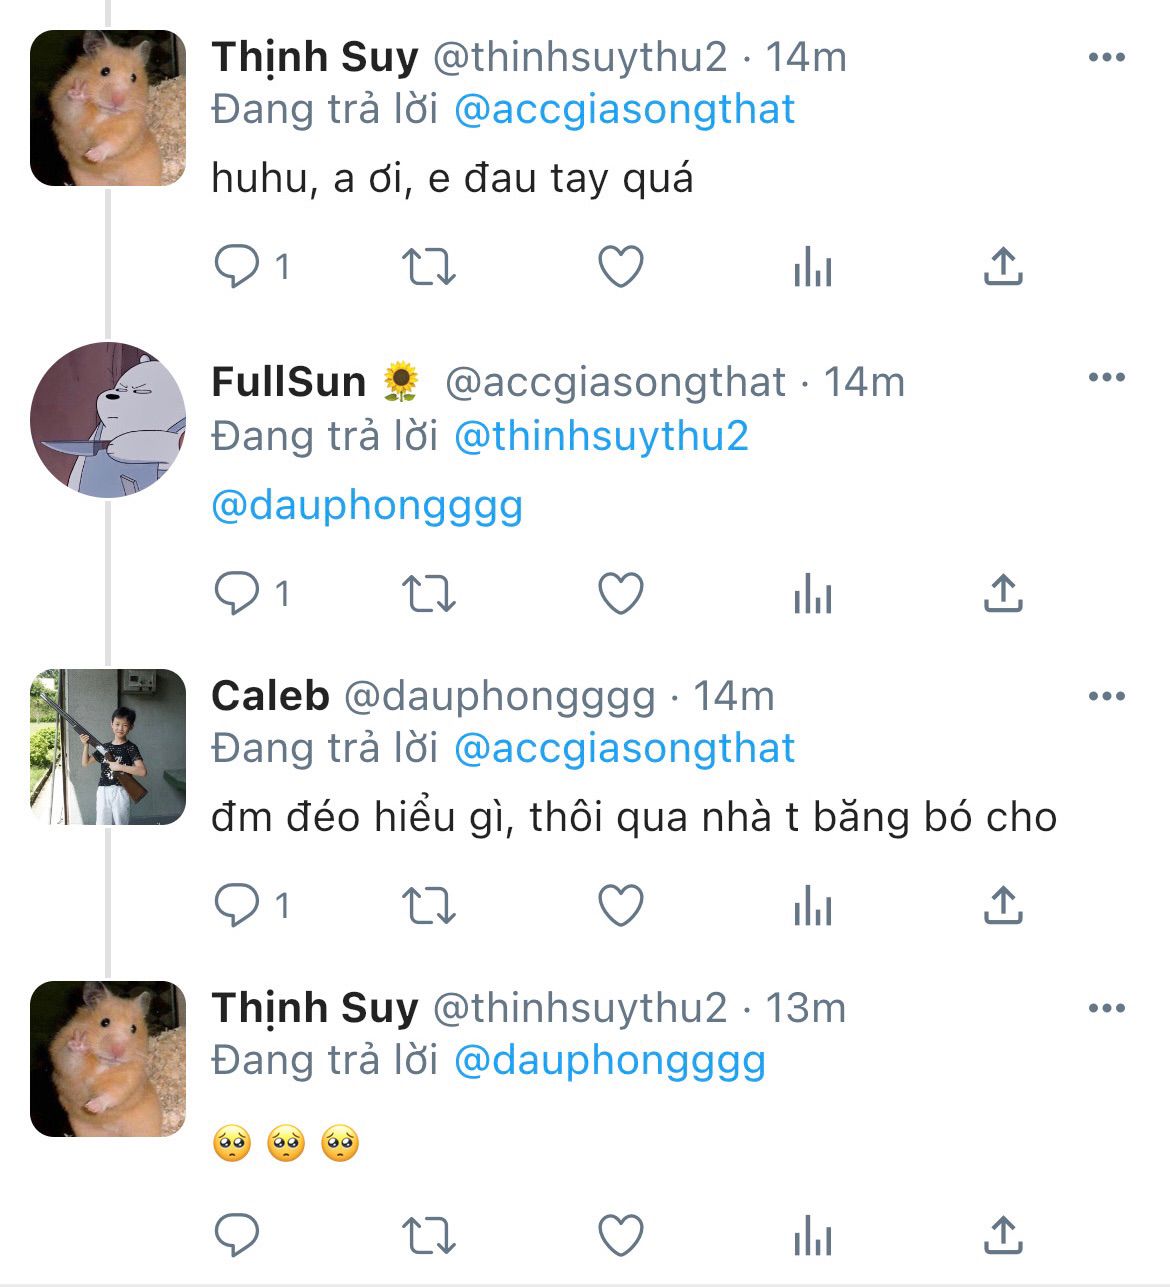Open FullSun's bear avatar profile
Viewport: 1170px width, 1287px height.
pos(108,420)
